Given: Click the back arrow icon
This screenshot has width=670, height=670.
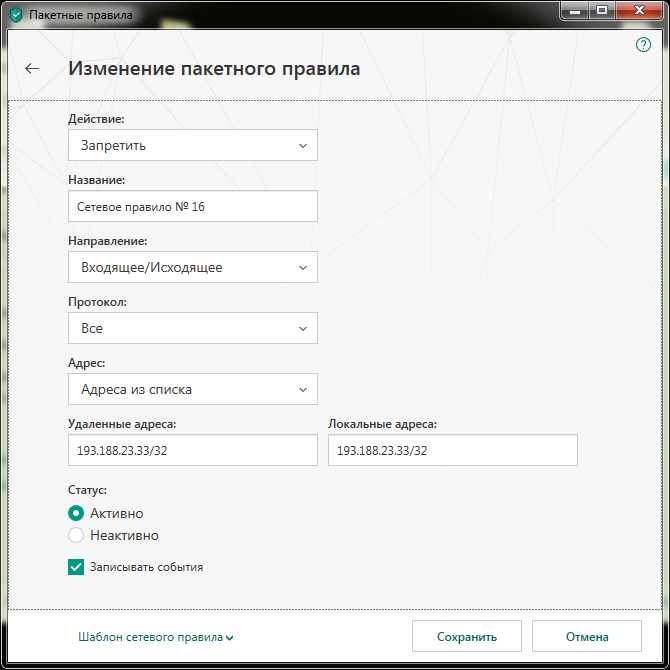Looking at the screenshot, I should (x=32, y=68).
